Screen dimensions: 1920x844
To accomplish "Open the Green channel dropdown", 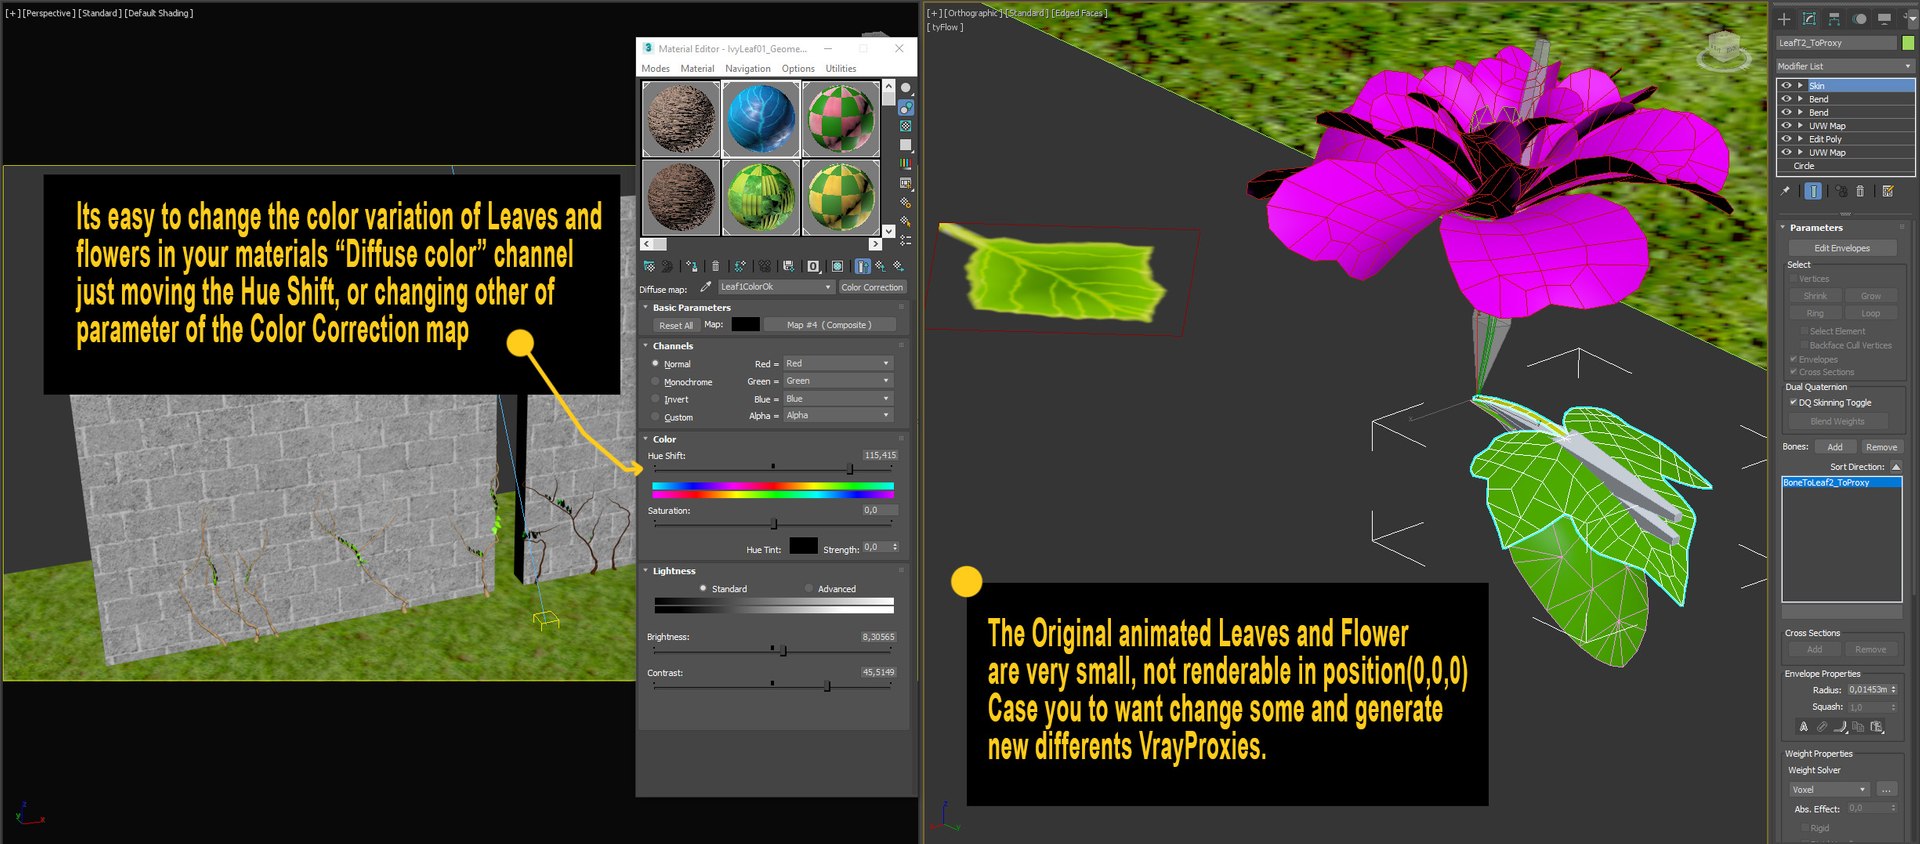I will click(837, 381).
